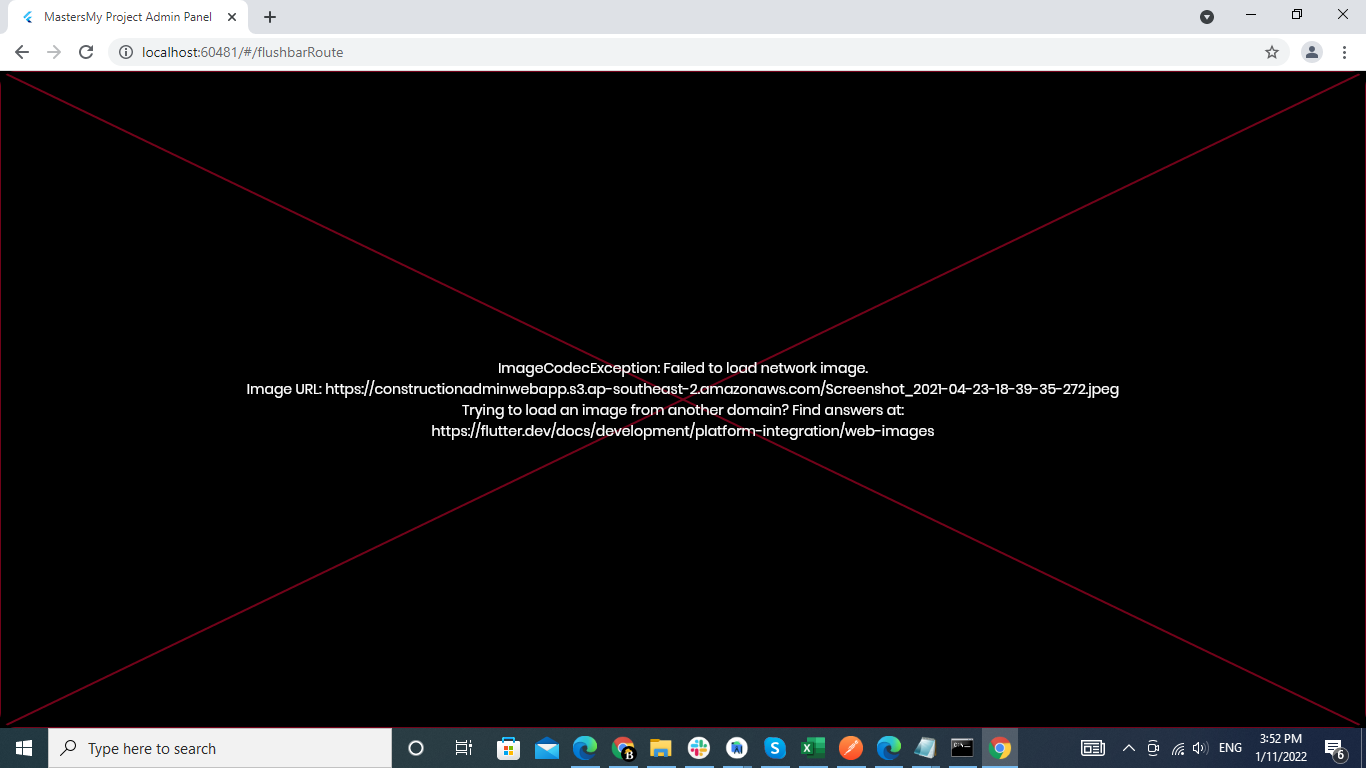This screenshot has width=1366, height=768.
Task: Open the Command Prompt from the taskbar
Action: coord(962,747)
